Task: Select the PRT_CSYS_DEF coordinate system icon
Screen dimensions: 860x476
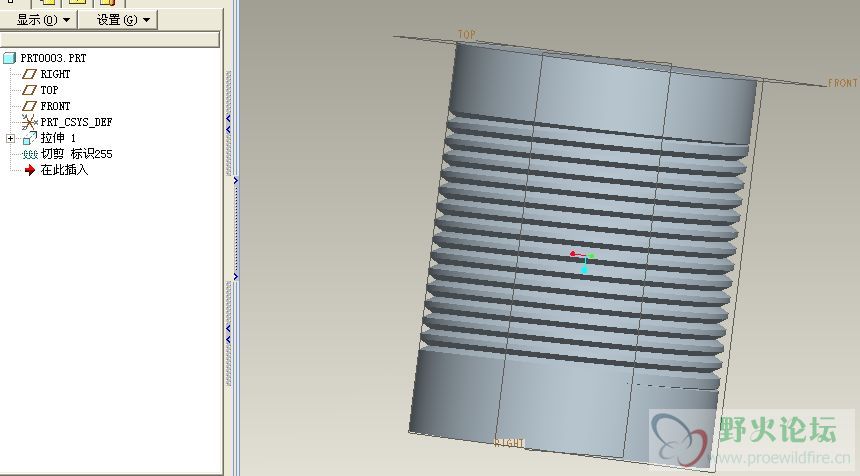Action: point(29,122)
